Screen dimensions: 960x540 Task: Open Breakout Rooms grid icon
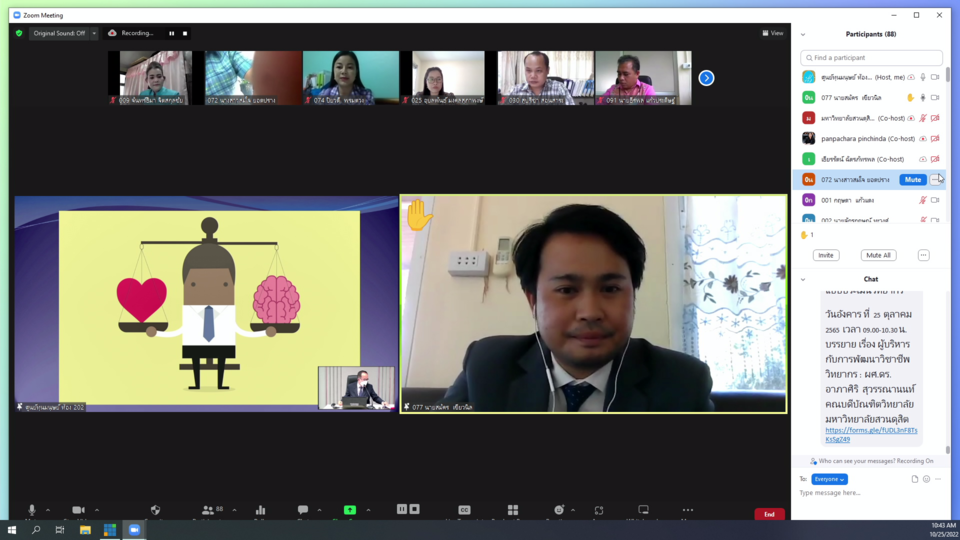coord(512,509)
